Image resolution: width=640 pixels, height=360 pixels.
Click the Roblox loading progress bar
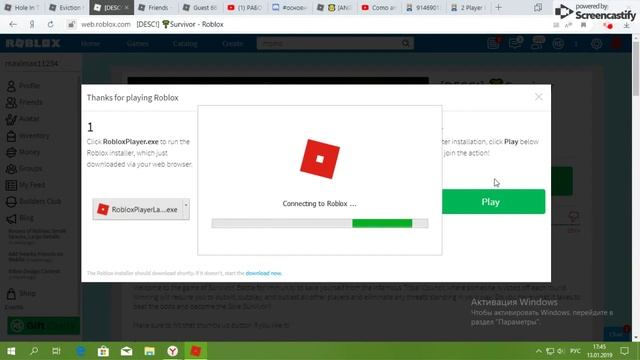click(320, 223)
